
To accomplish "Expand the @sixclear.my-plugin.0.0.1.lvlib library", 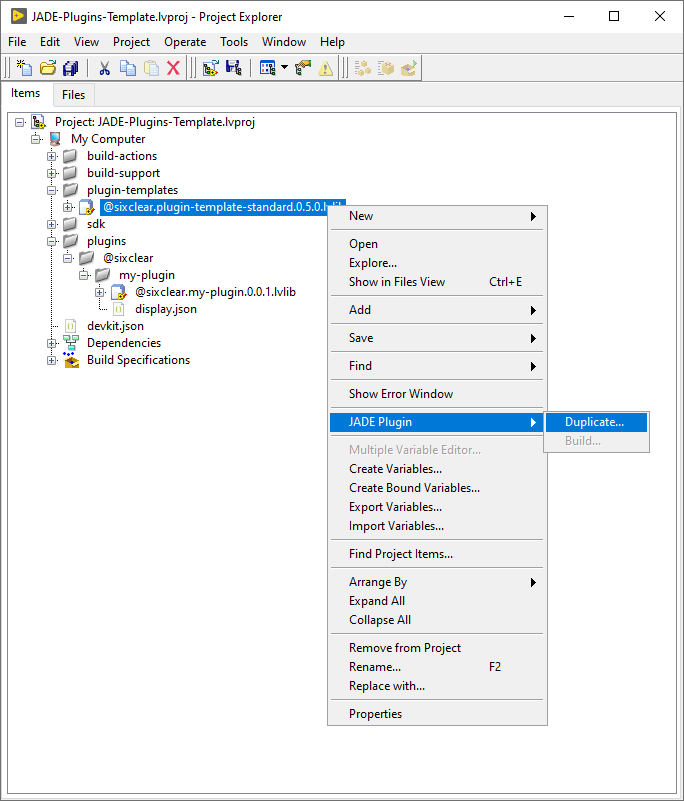I will [100, 292].
